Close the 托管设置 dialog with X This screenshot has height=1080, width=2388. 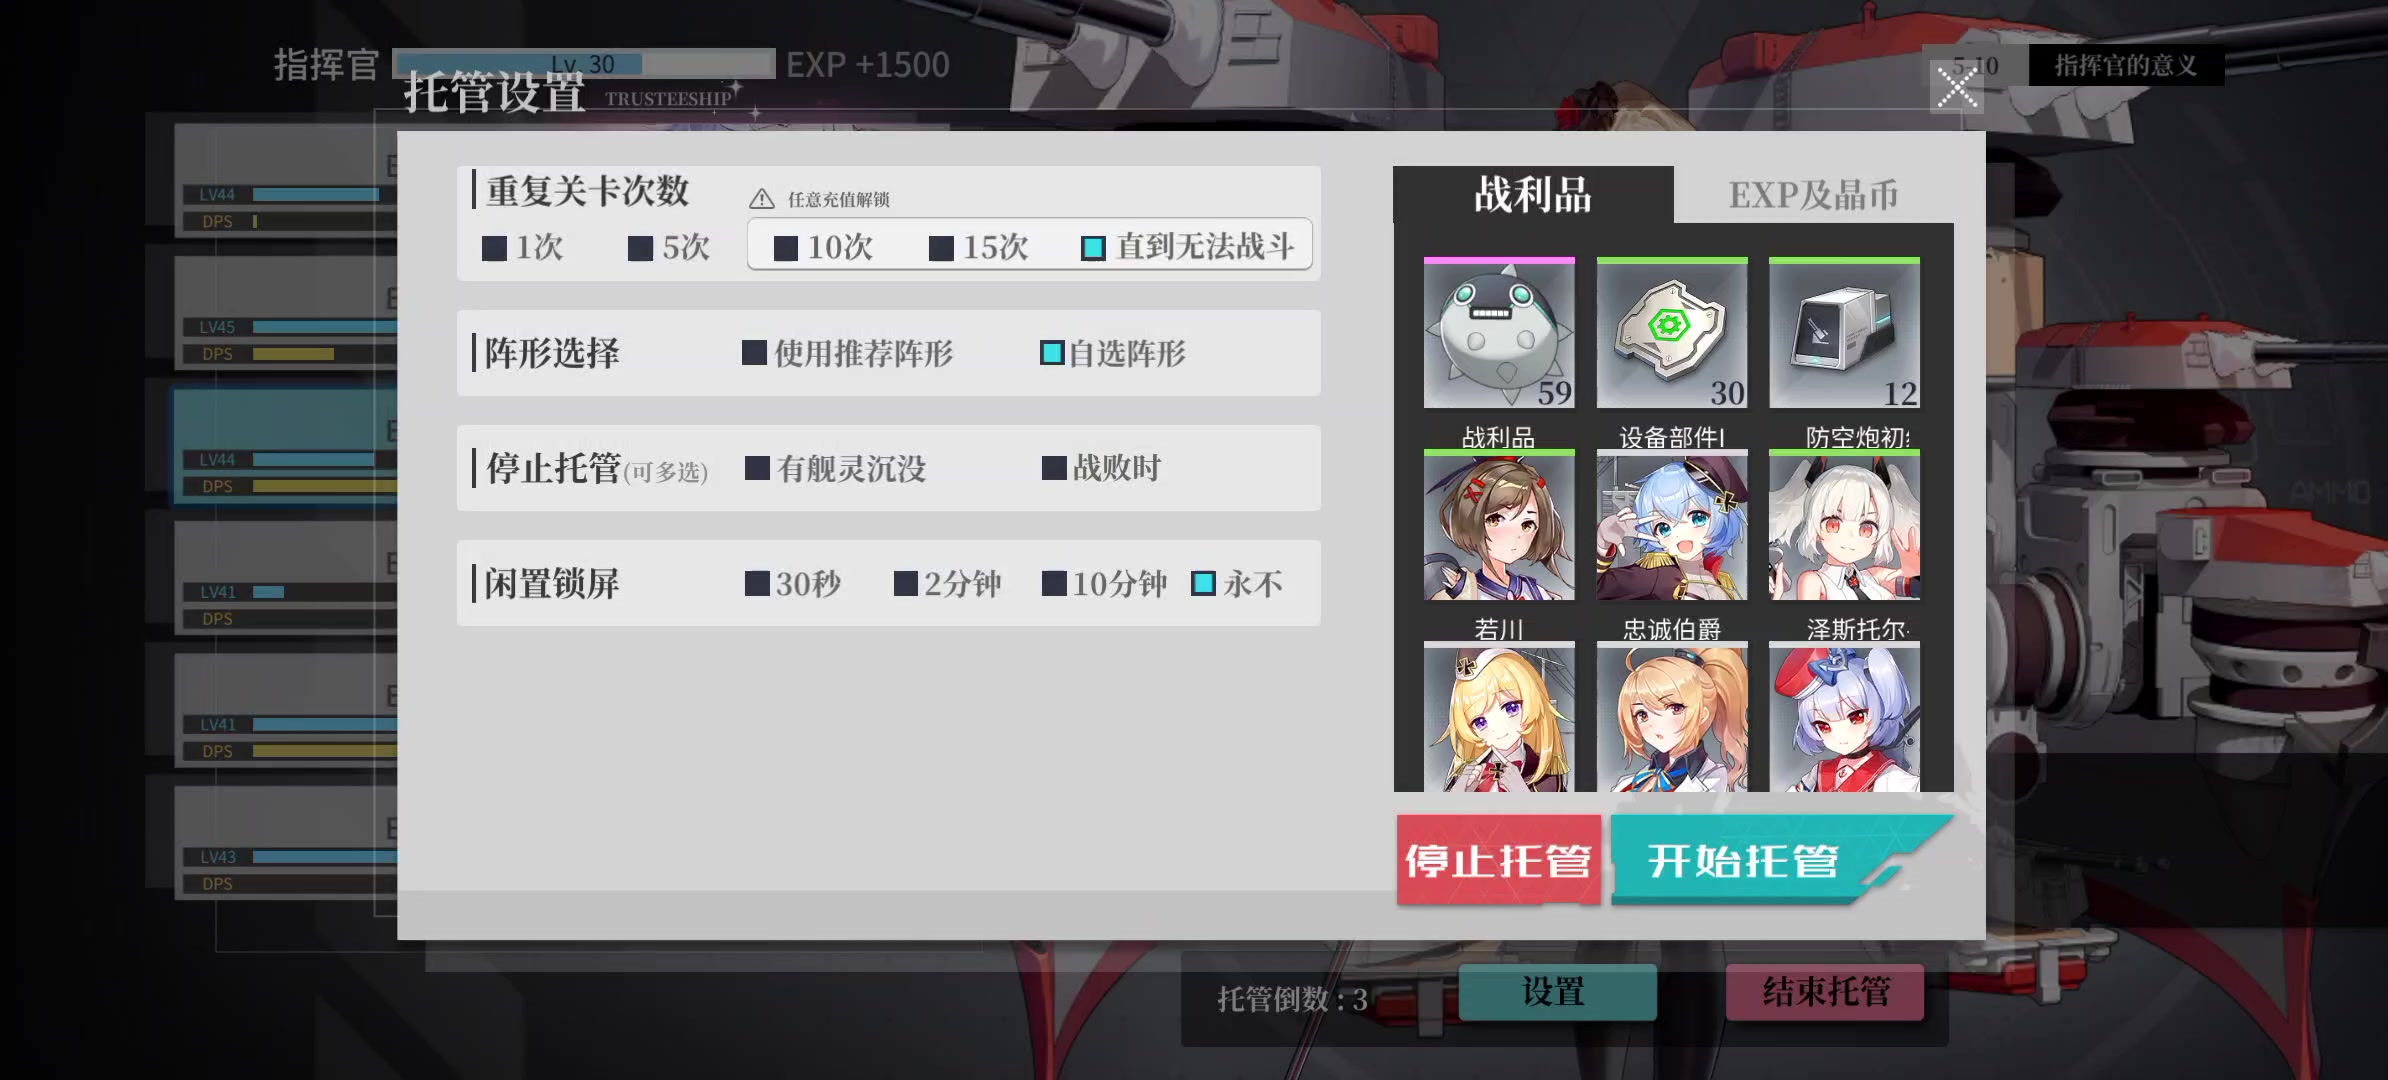1957,87
